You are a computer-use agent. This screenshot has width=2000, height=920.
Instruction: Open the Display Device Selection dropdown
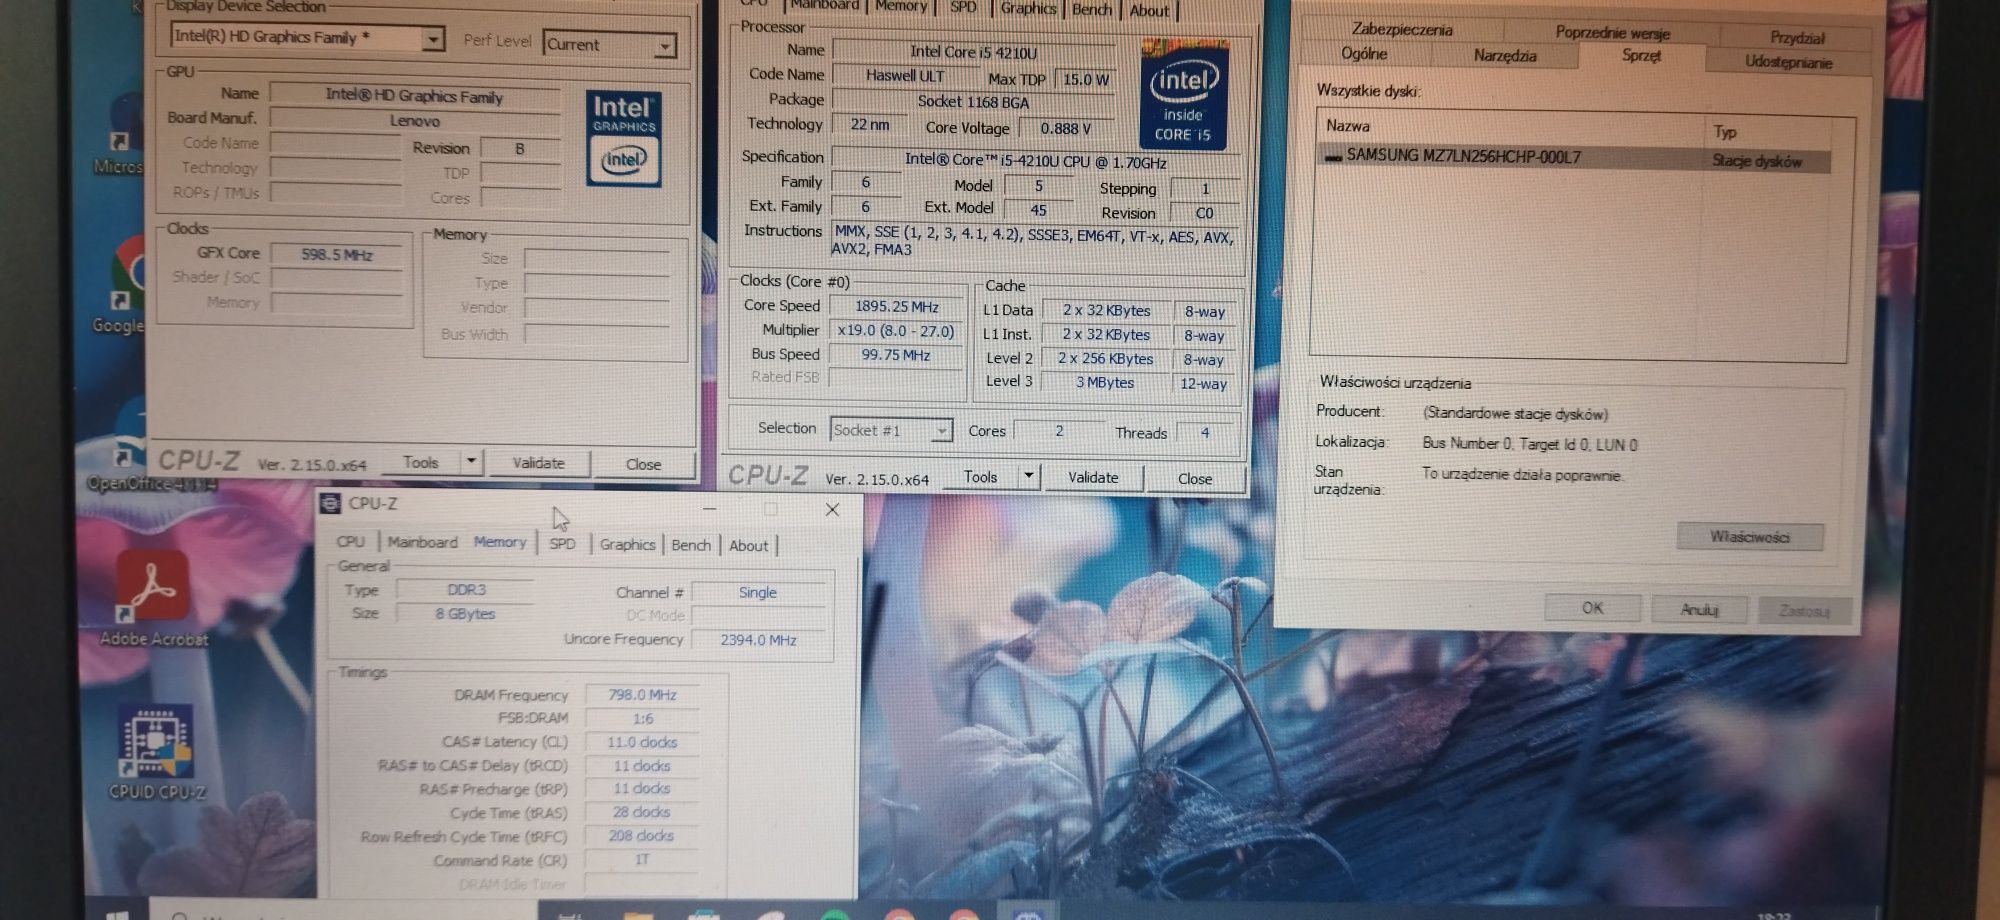(432, 39)
